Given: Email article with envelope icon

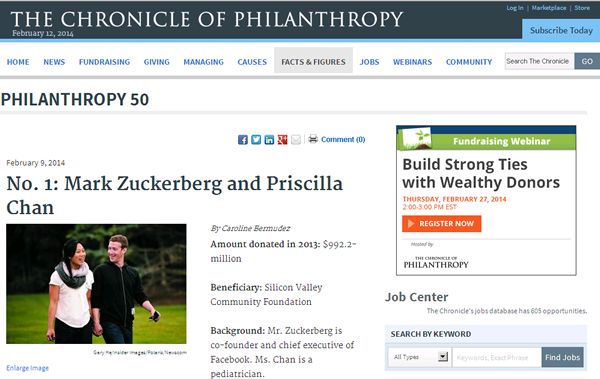Looking at the screenshot, I should click(296, 140).
